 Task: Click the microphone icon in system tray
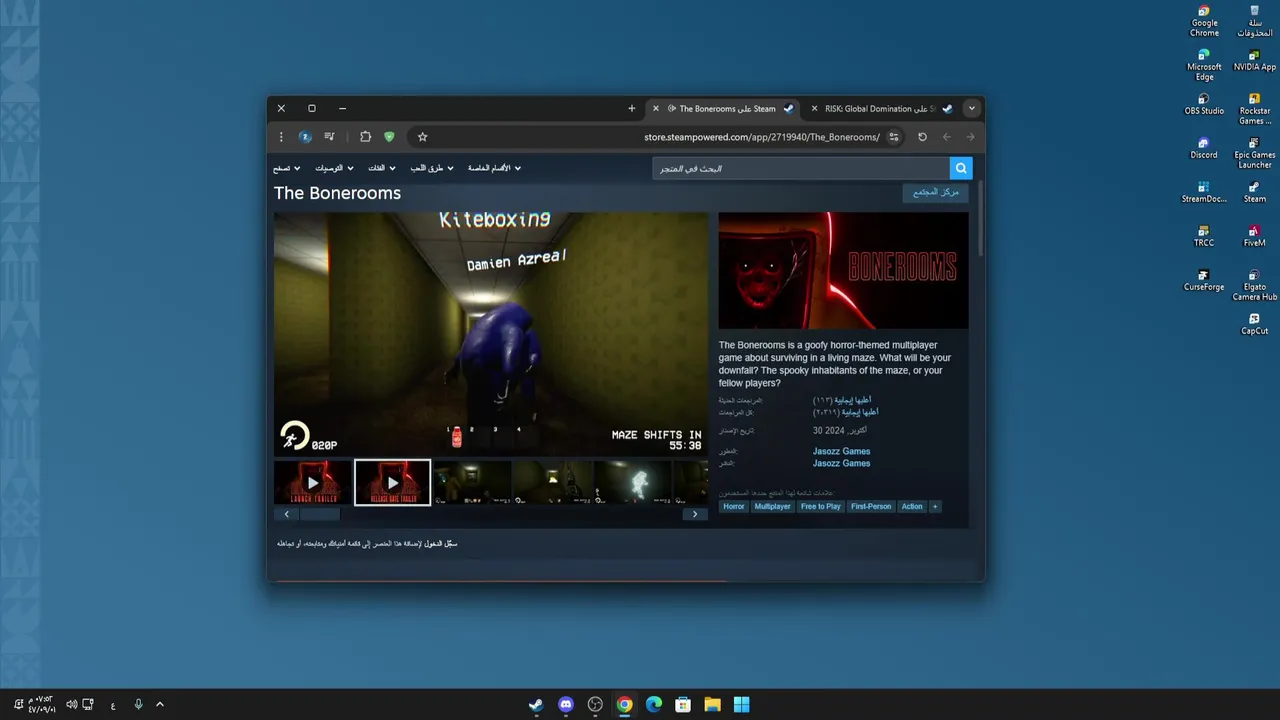click(x=138, y=704)
